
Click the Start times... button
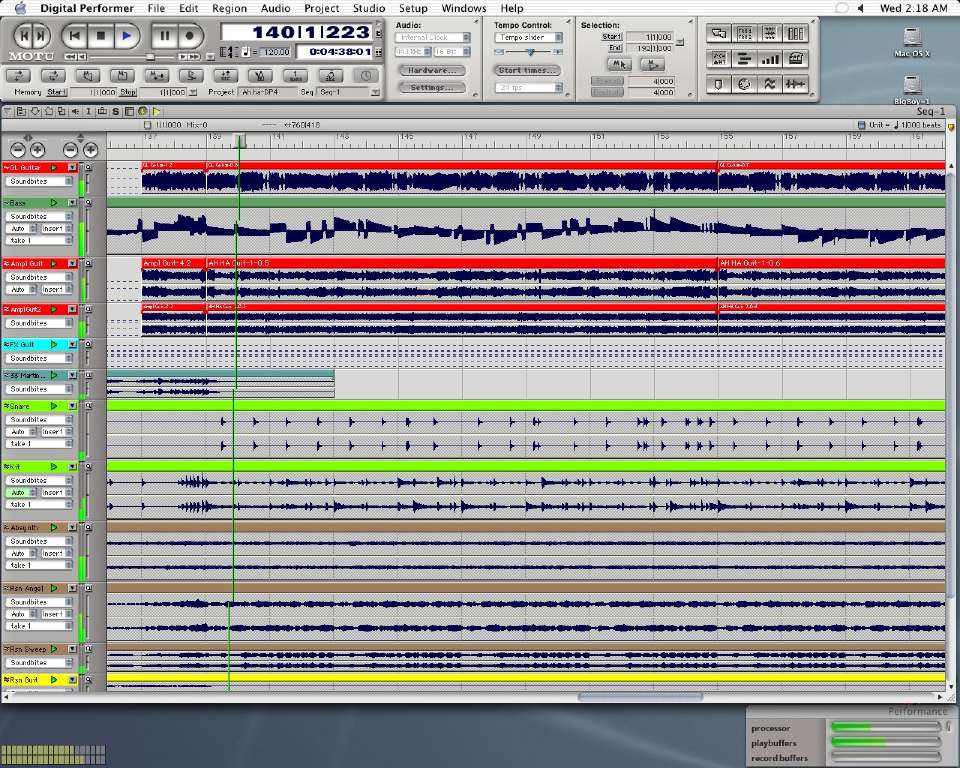tap(527, 70)
